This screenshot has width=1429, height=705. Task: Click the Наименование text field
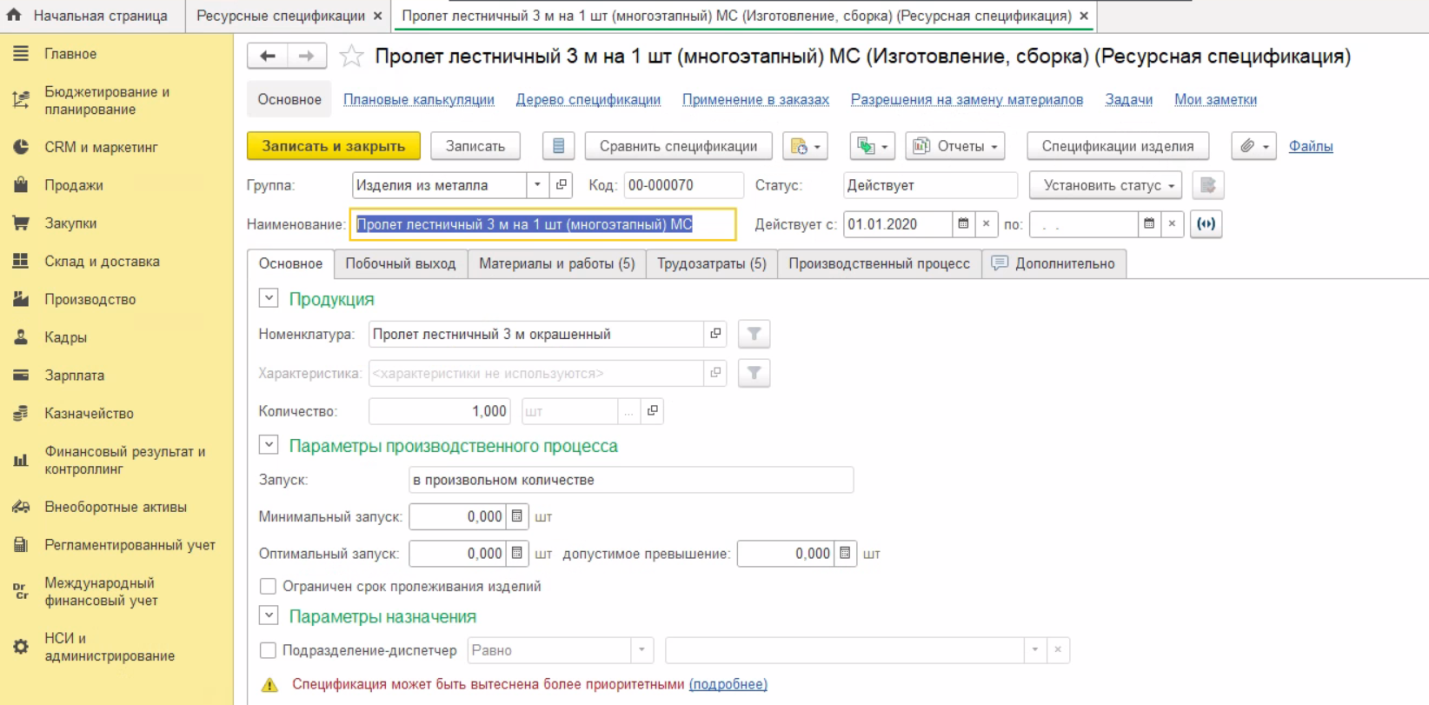click(x=542, y=224)
